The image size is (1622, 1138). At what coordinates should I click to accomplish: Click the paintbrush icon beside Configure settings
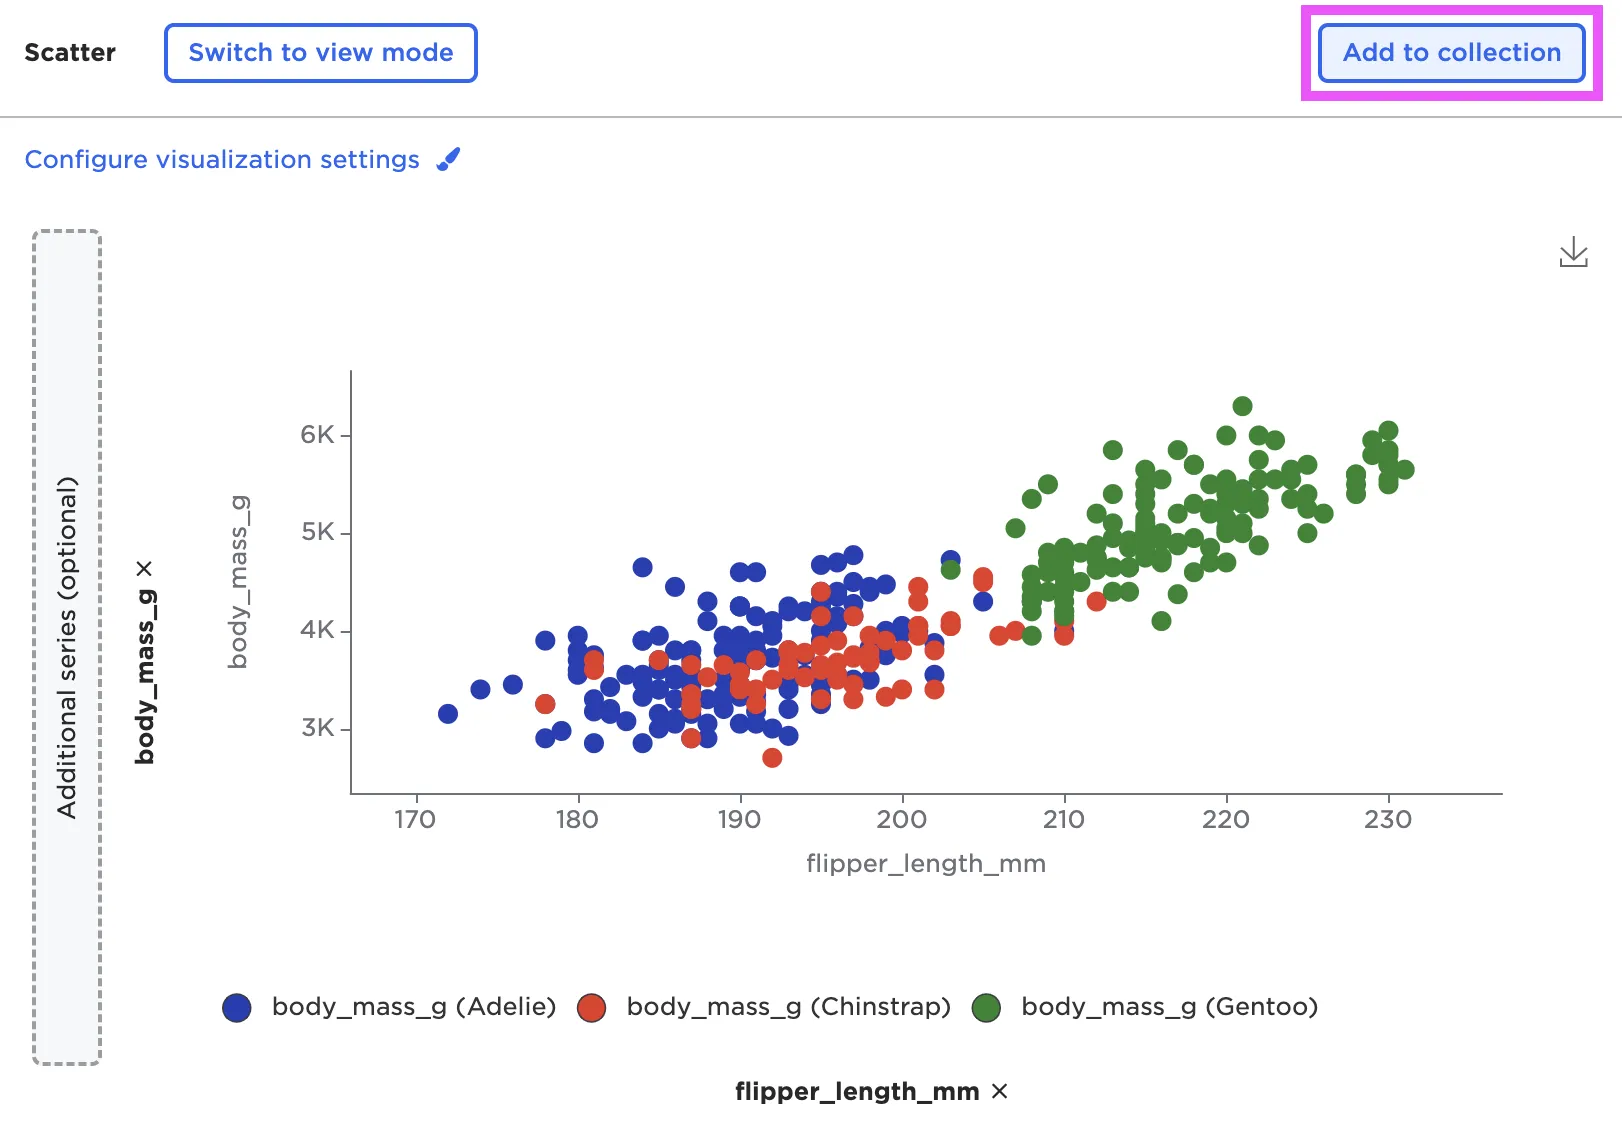tap(449, 160)
